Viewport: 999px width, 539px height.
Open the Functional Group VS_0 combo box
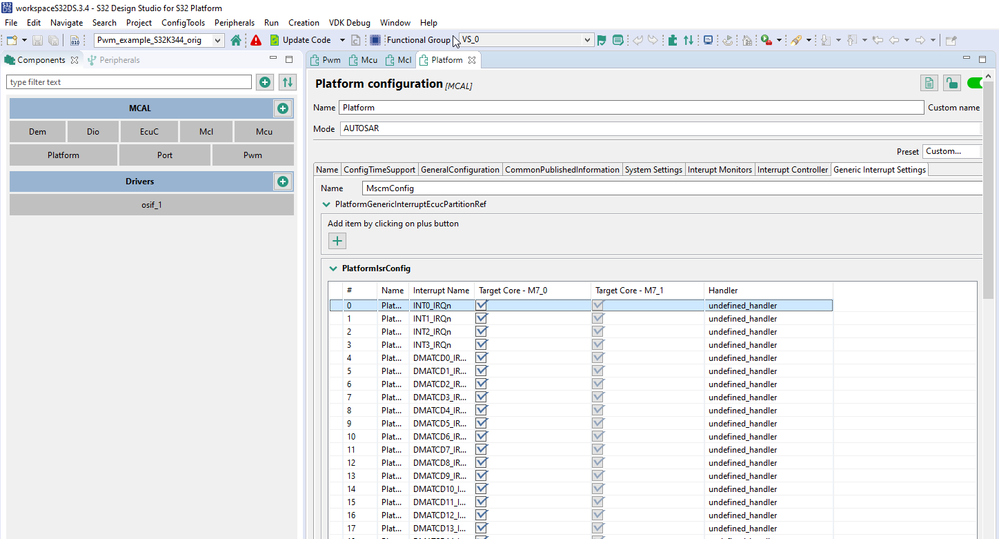(x=526, y=40)
